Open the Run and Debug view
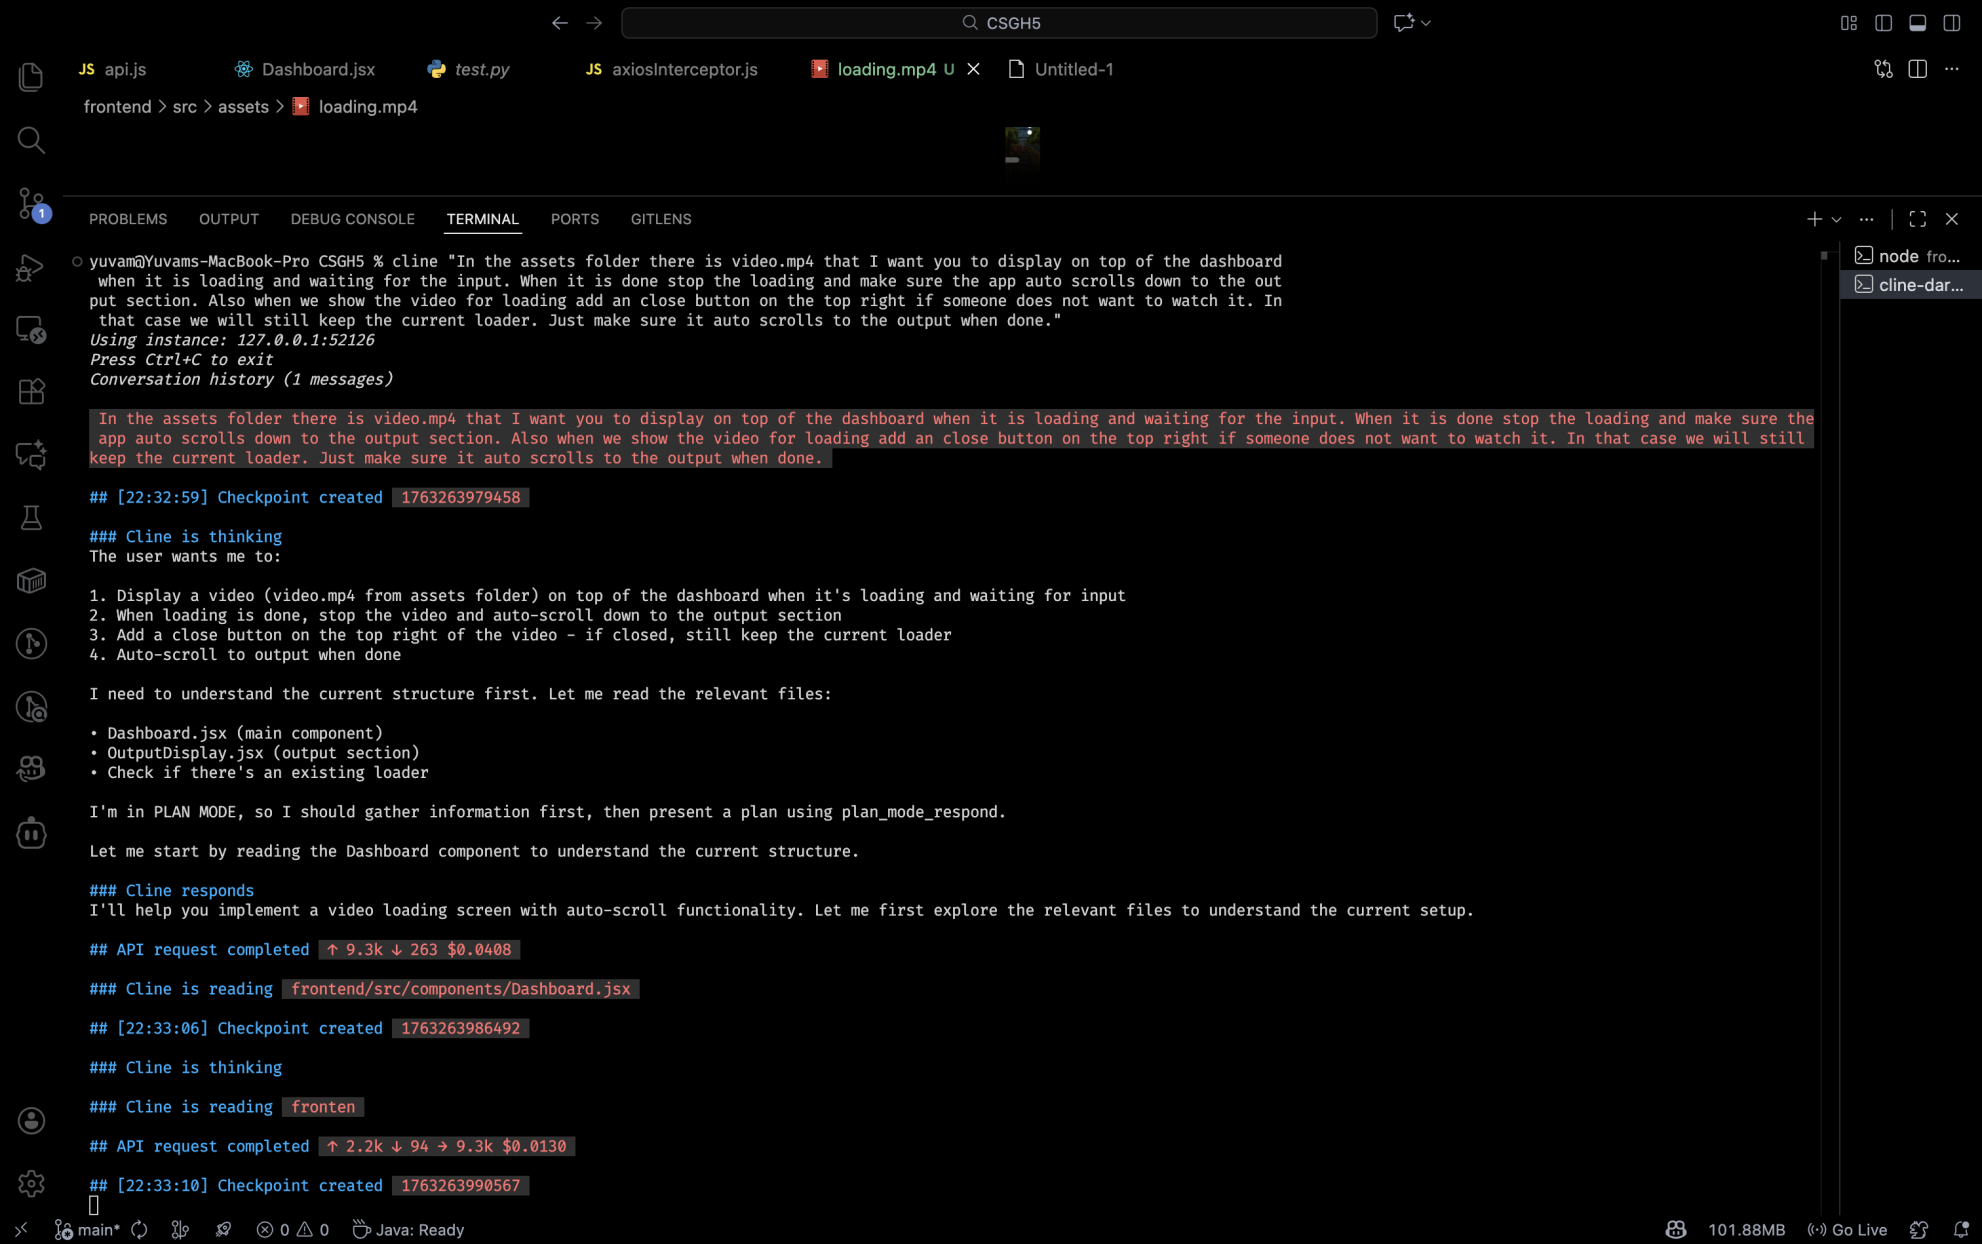The image size is (1982, 1244). pyautogui.click(x=31, y=267)
